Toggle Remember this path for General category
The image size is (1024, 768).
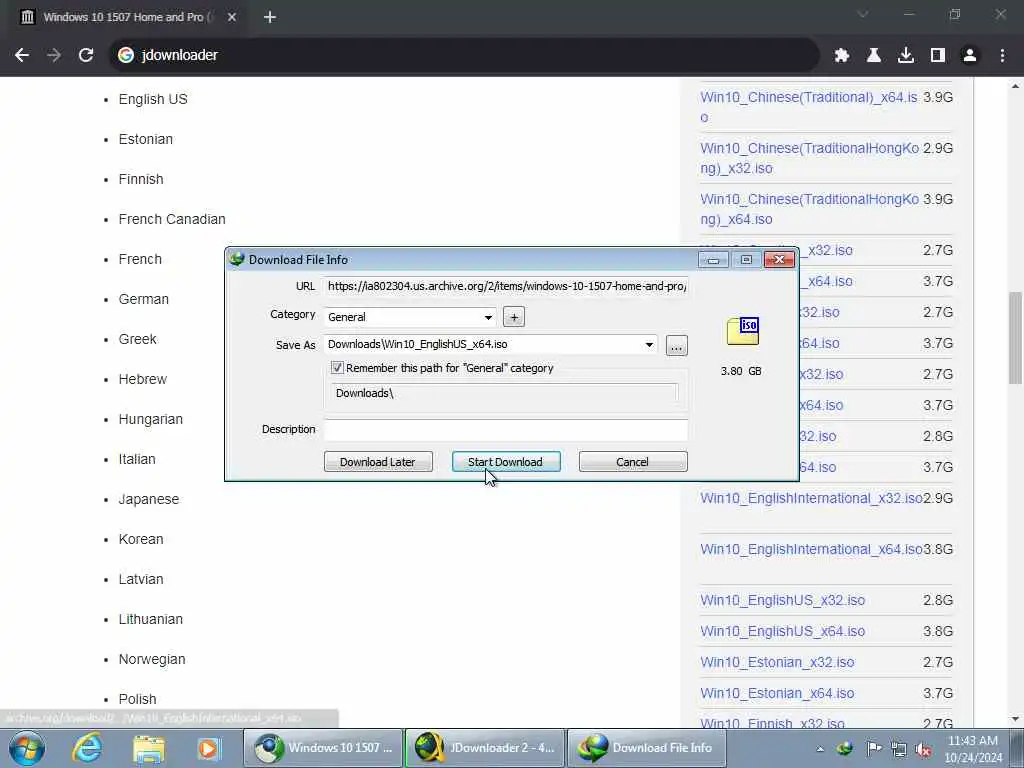click(x=337, y=368)
